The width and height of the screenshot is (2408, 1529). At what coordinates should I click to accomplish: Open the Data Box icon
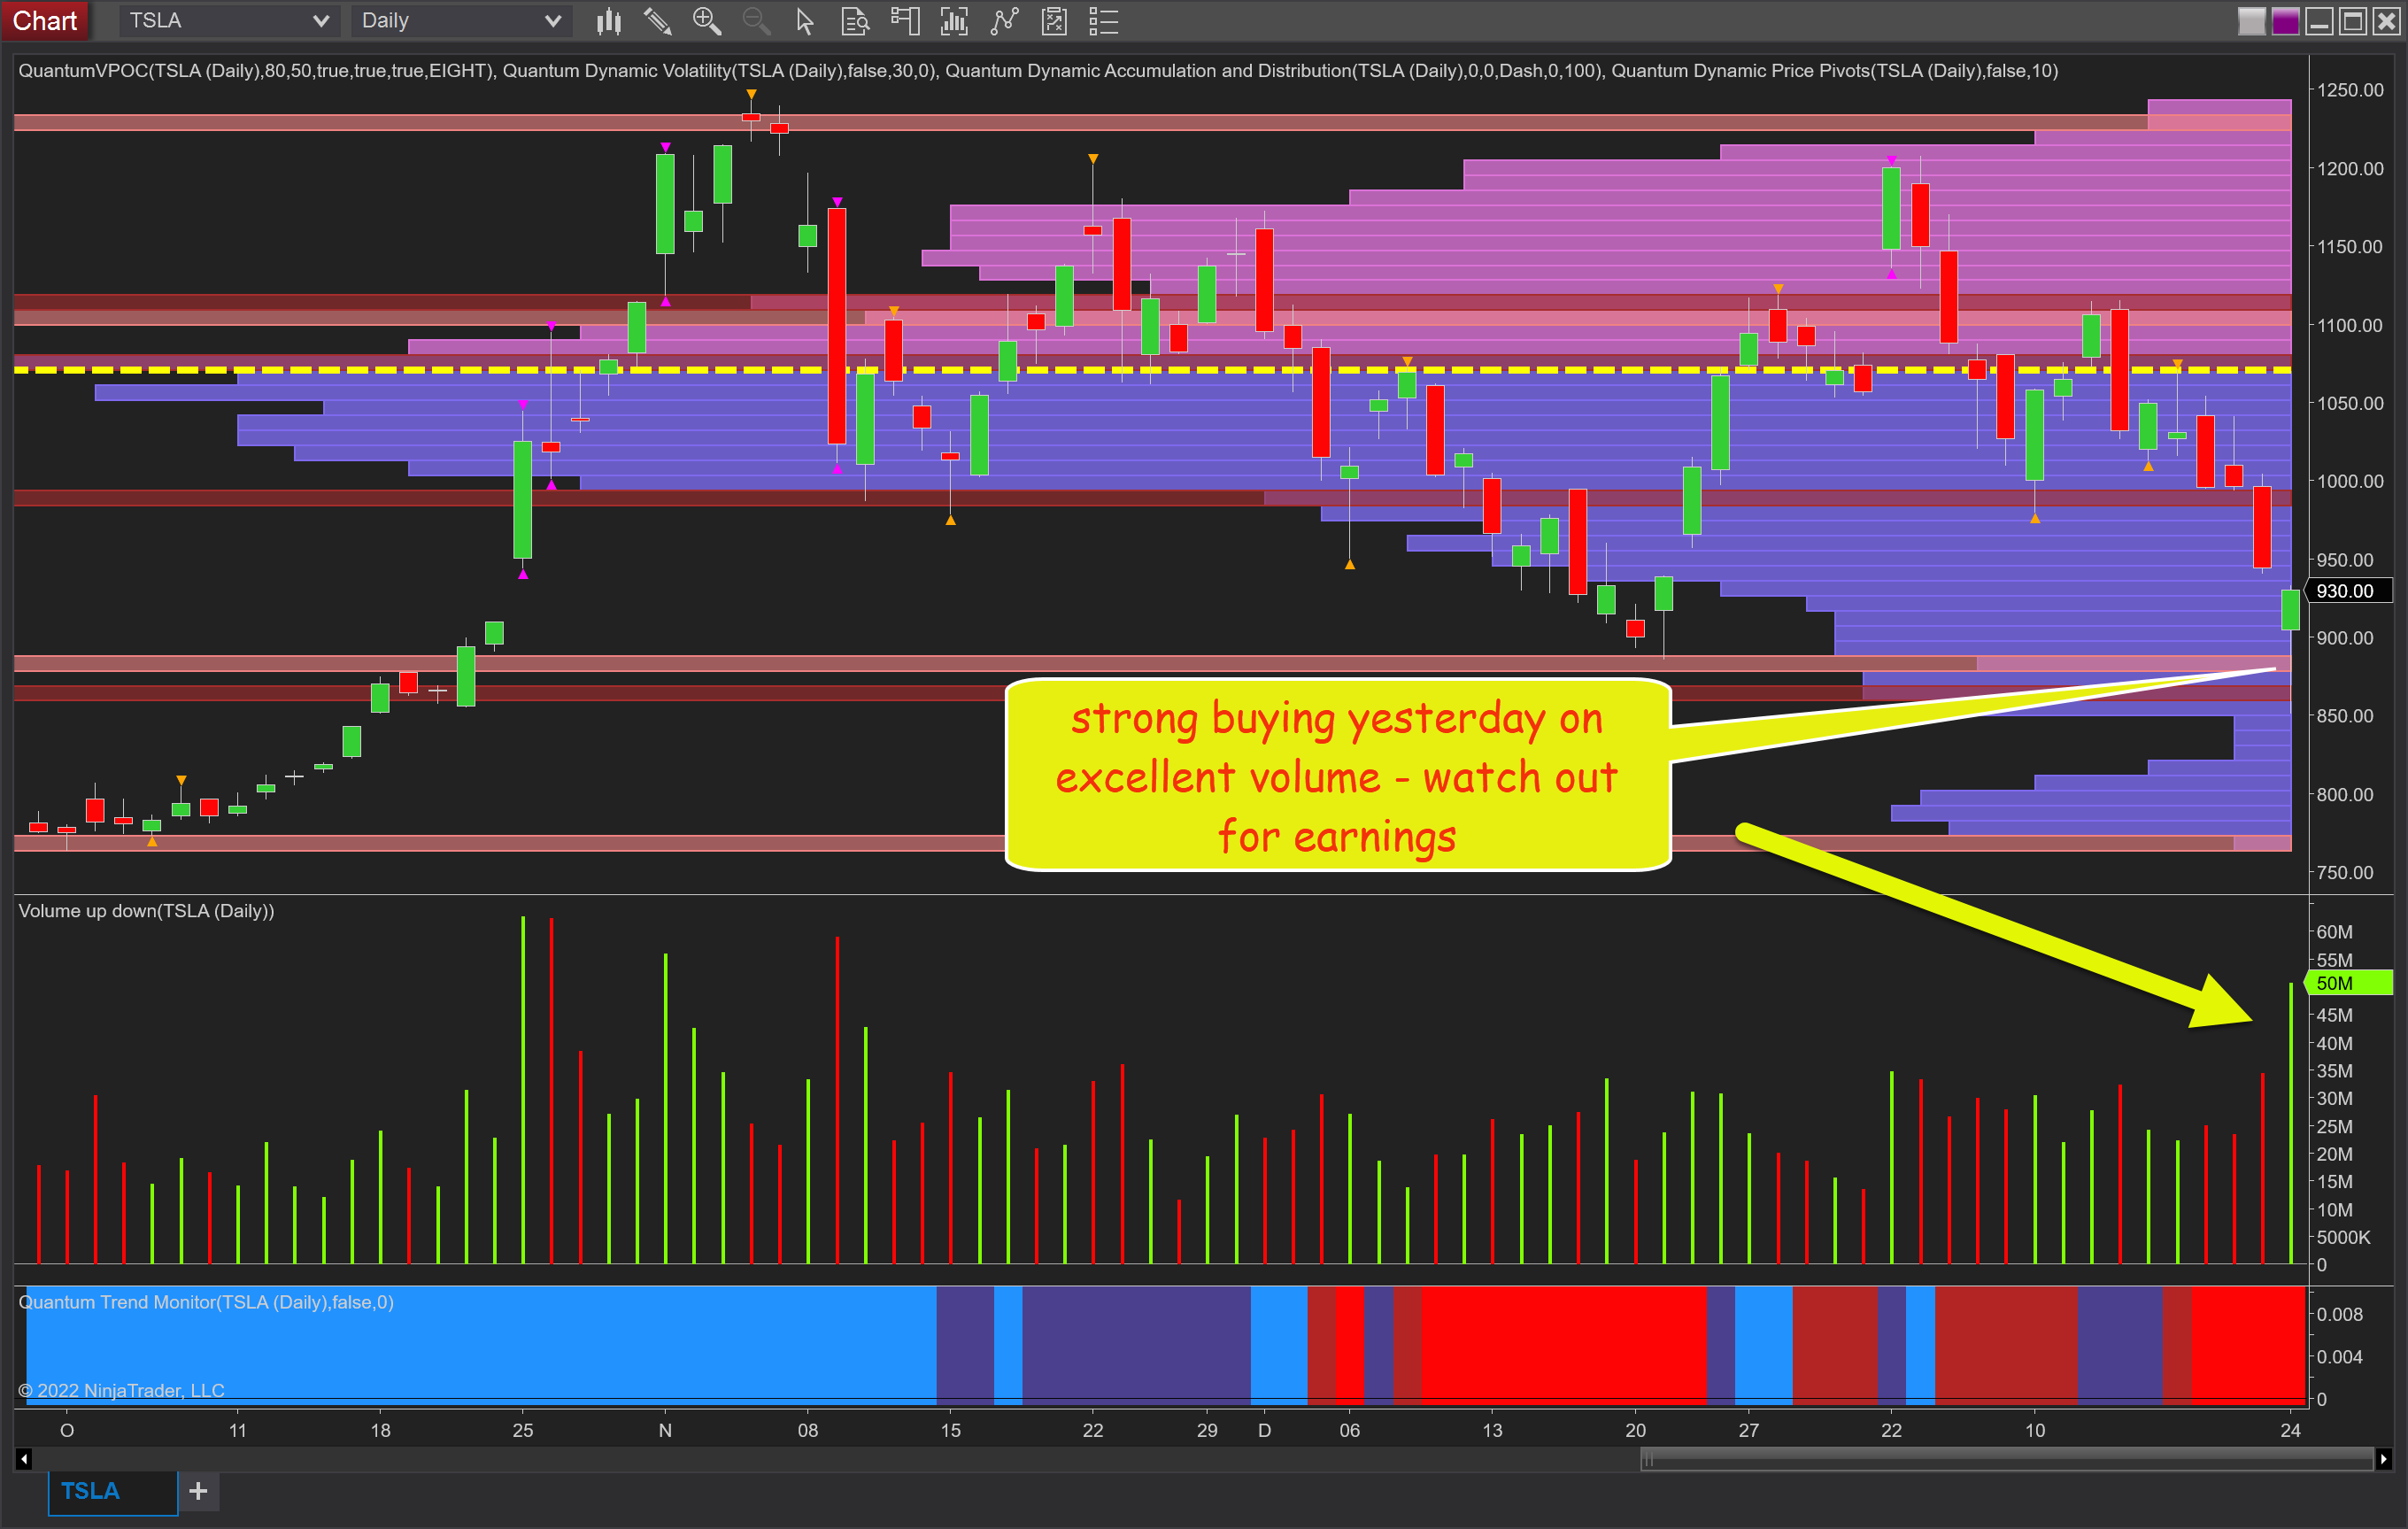[855, 21]
